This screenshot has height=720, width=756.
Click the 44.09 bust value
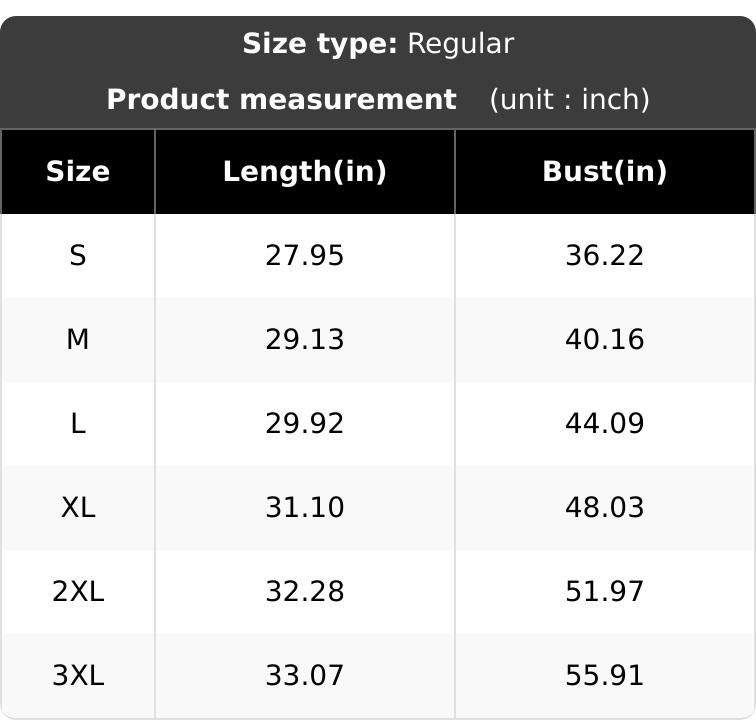pos(605,423)
